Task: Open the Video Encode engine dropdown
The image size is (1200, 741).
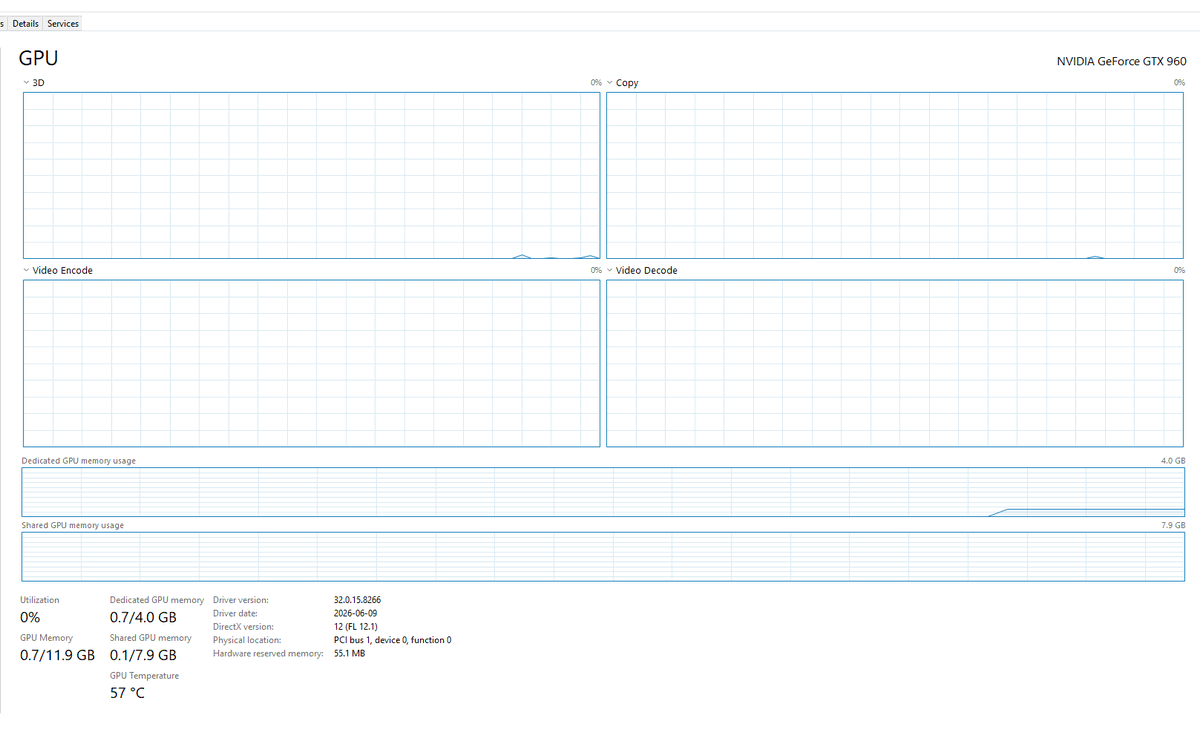Action: 26,270
